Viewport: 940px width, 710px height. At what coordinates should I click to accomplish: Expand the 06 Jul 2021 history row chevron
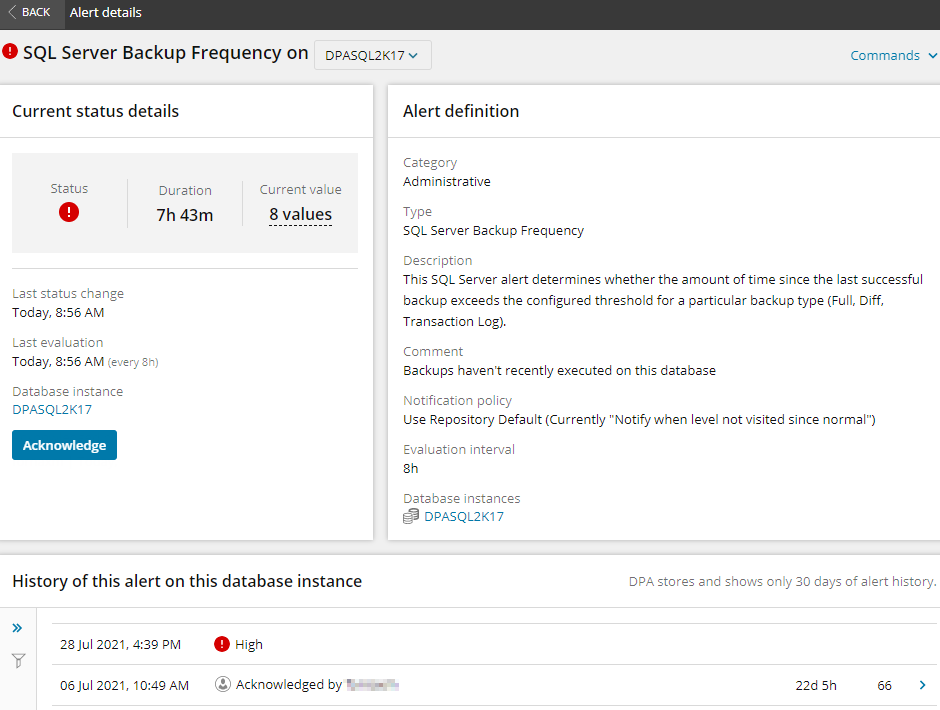922,685
